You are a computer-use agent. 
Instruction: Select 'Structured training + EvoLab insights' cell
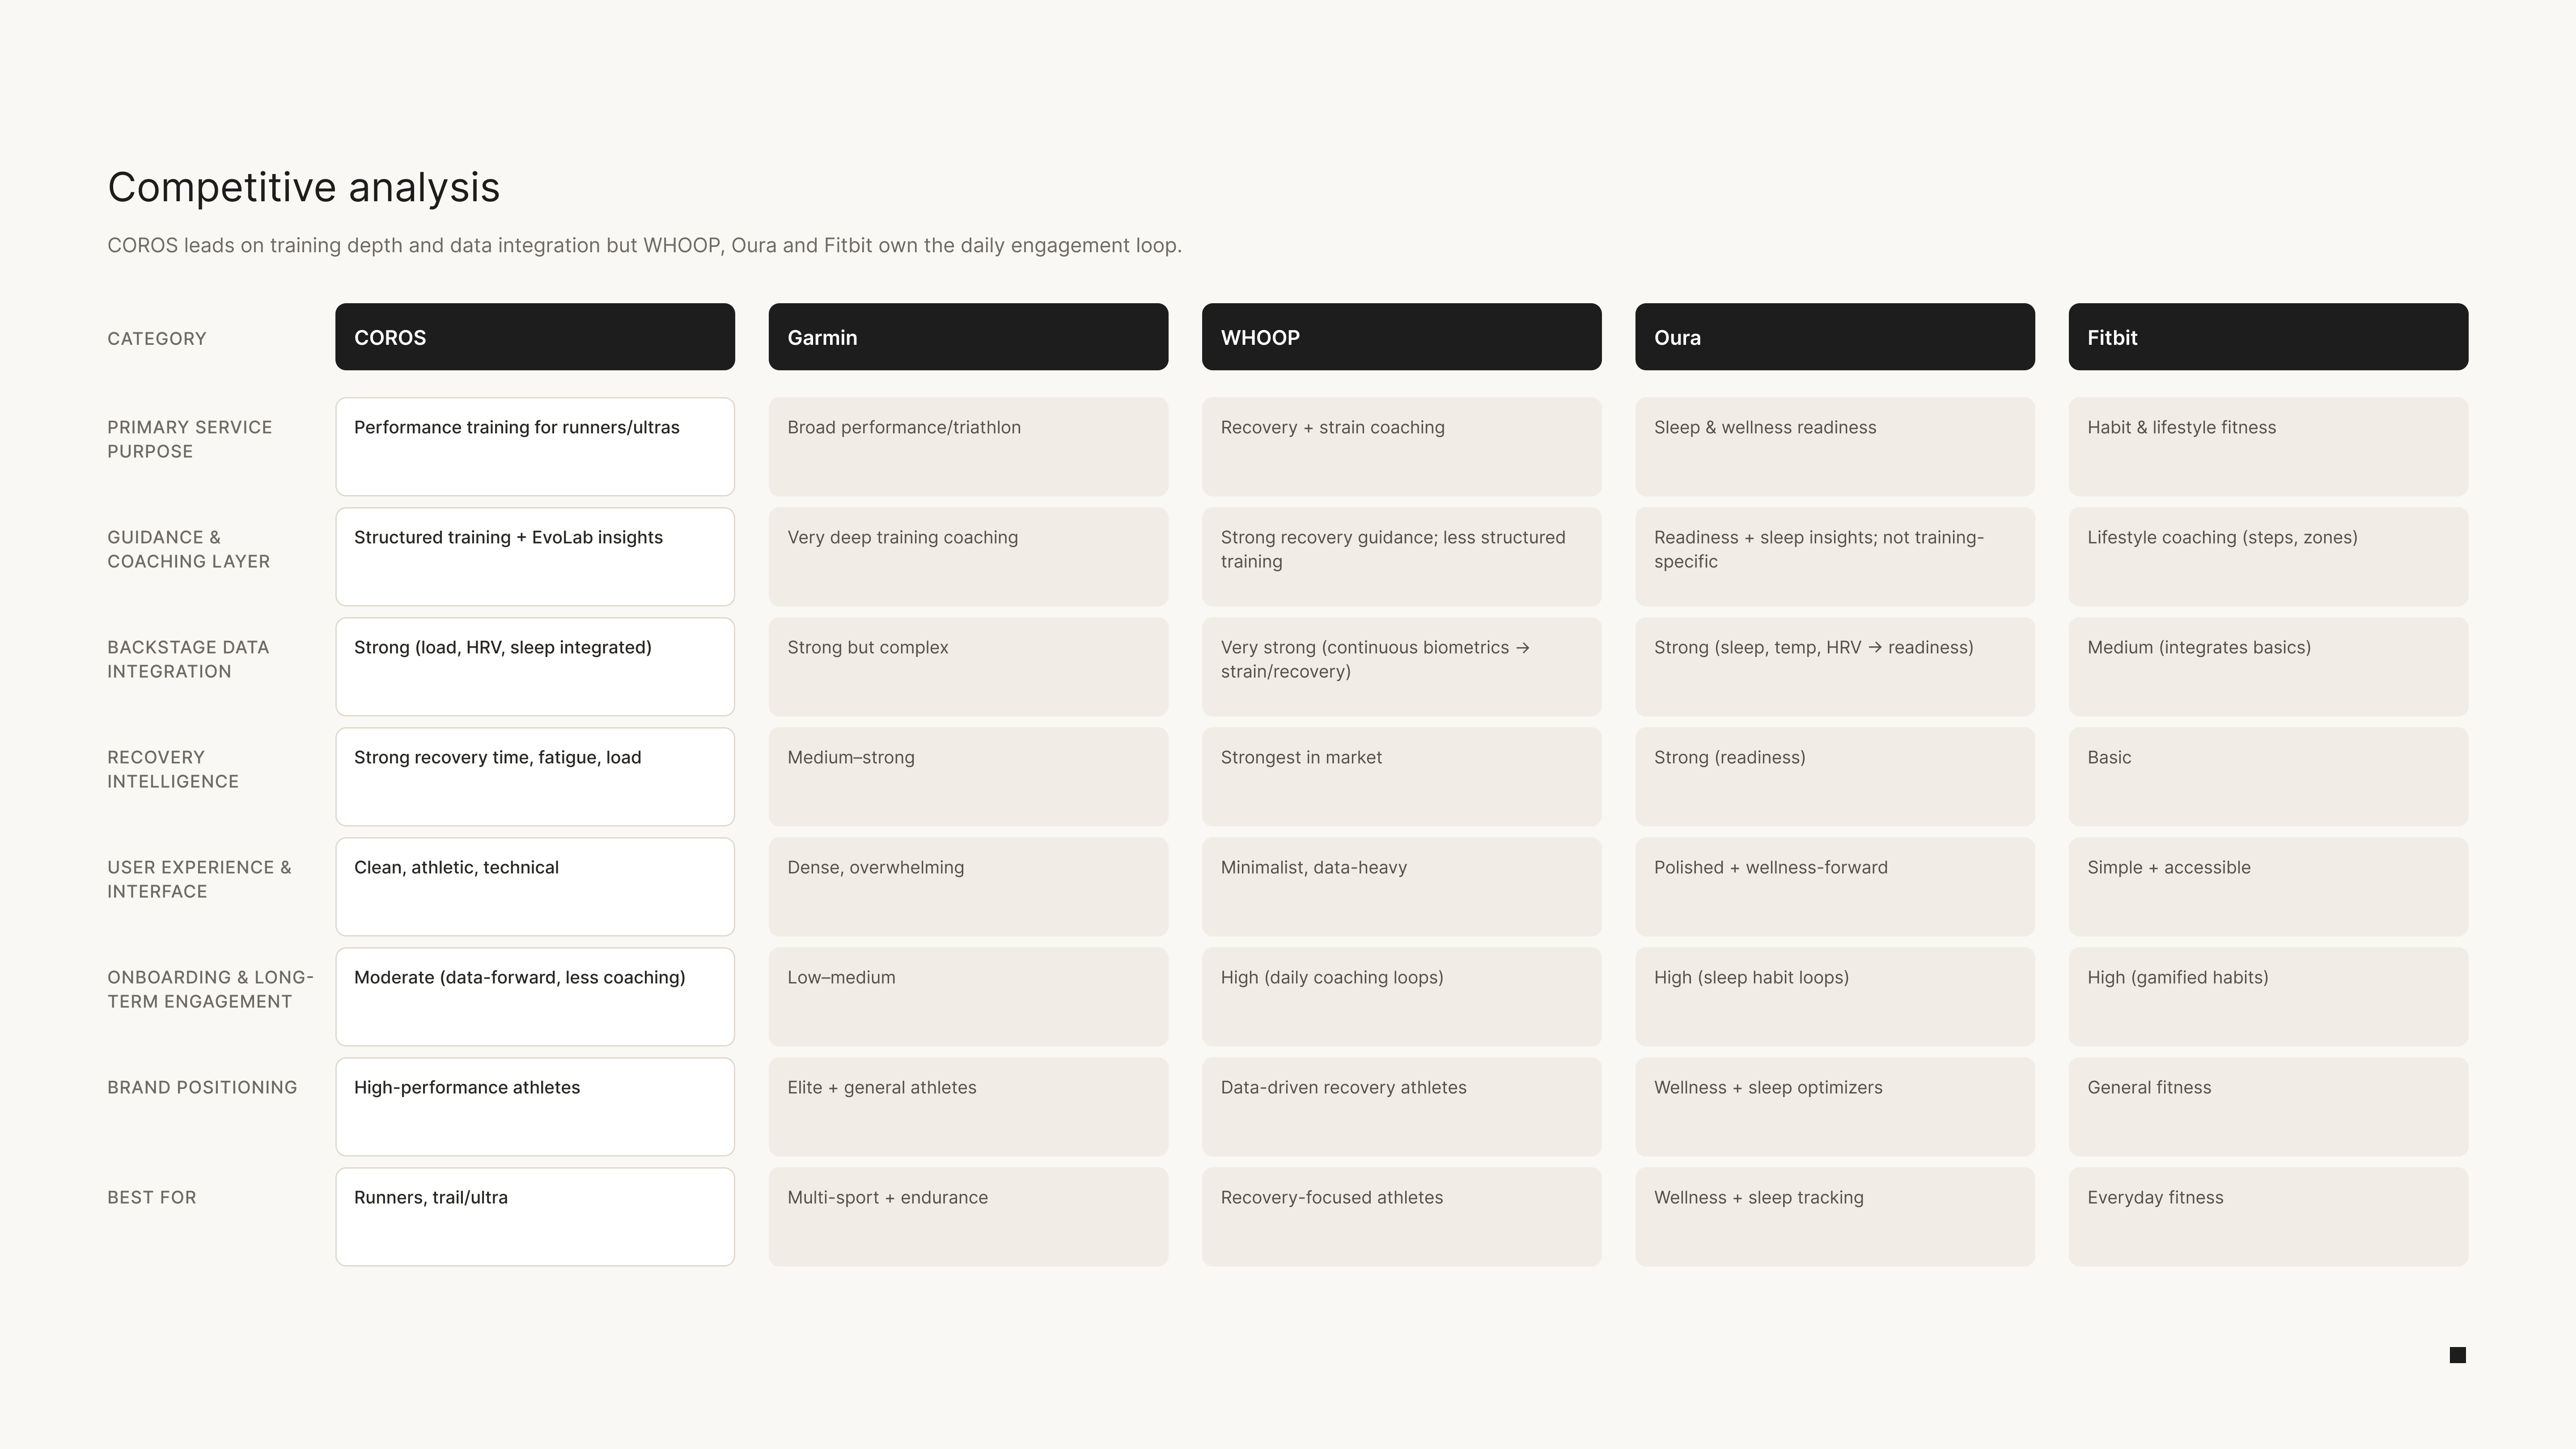click(535, 557)
